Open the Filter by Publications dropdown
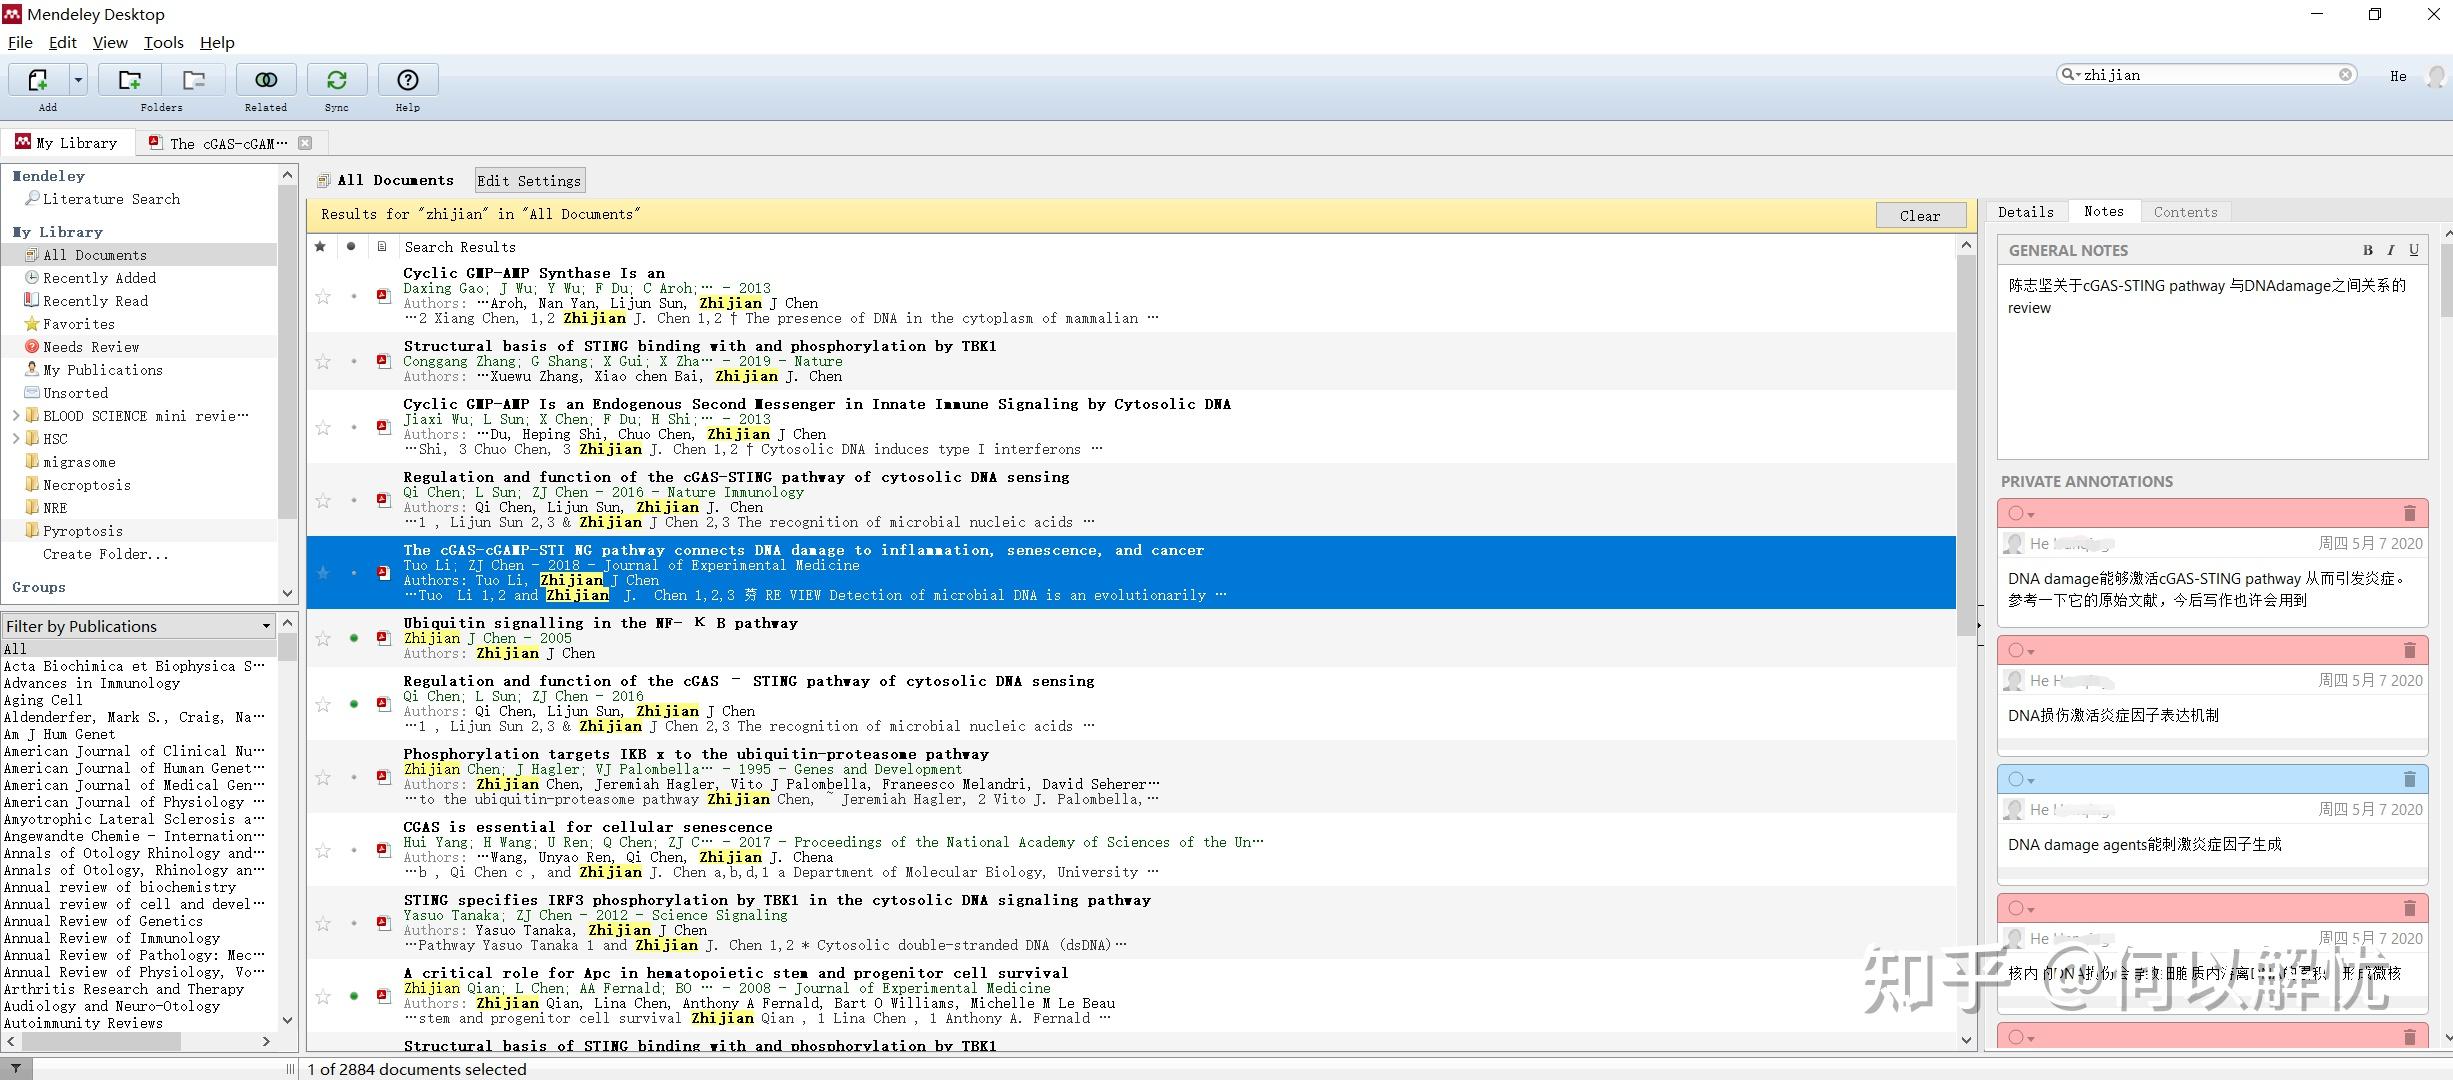2453x1080 pixels. (266, 626)
